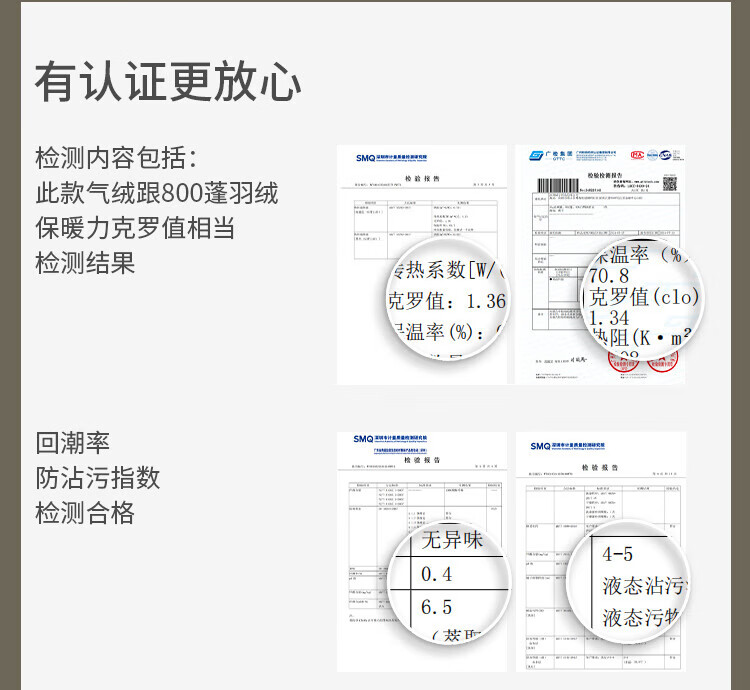Click the text 检测内容包括:
Viewport: 750px width, 690px height.
click(117, 157)
